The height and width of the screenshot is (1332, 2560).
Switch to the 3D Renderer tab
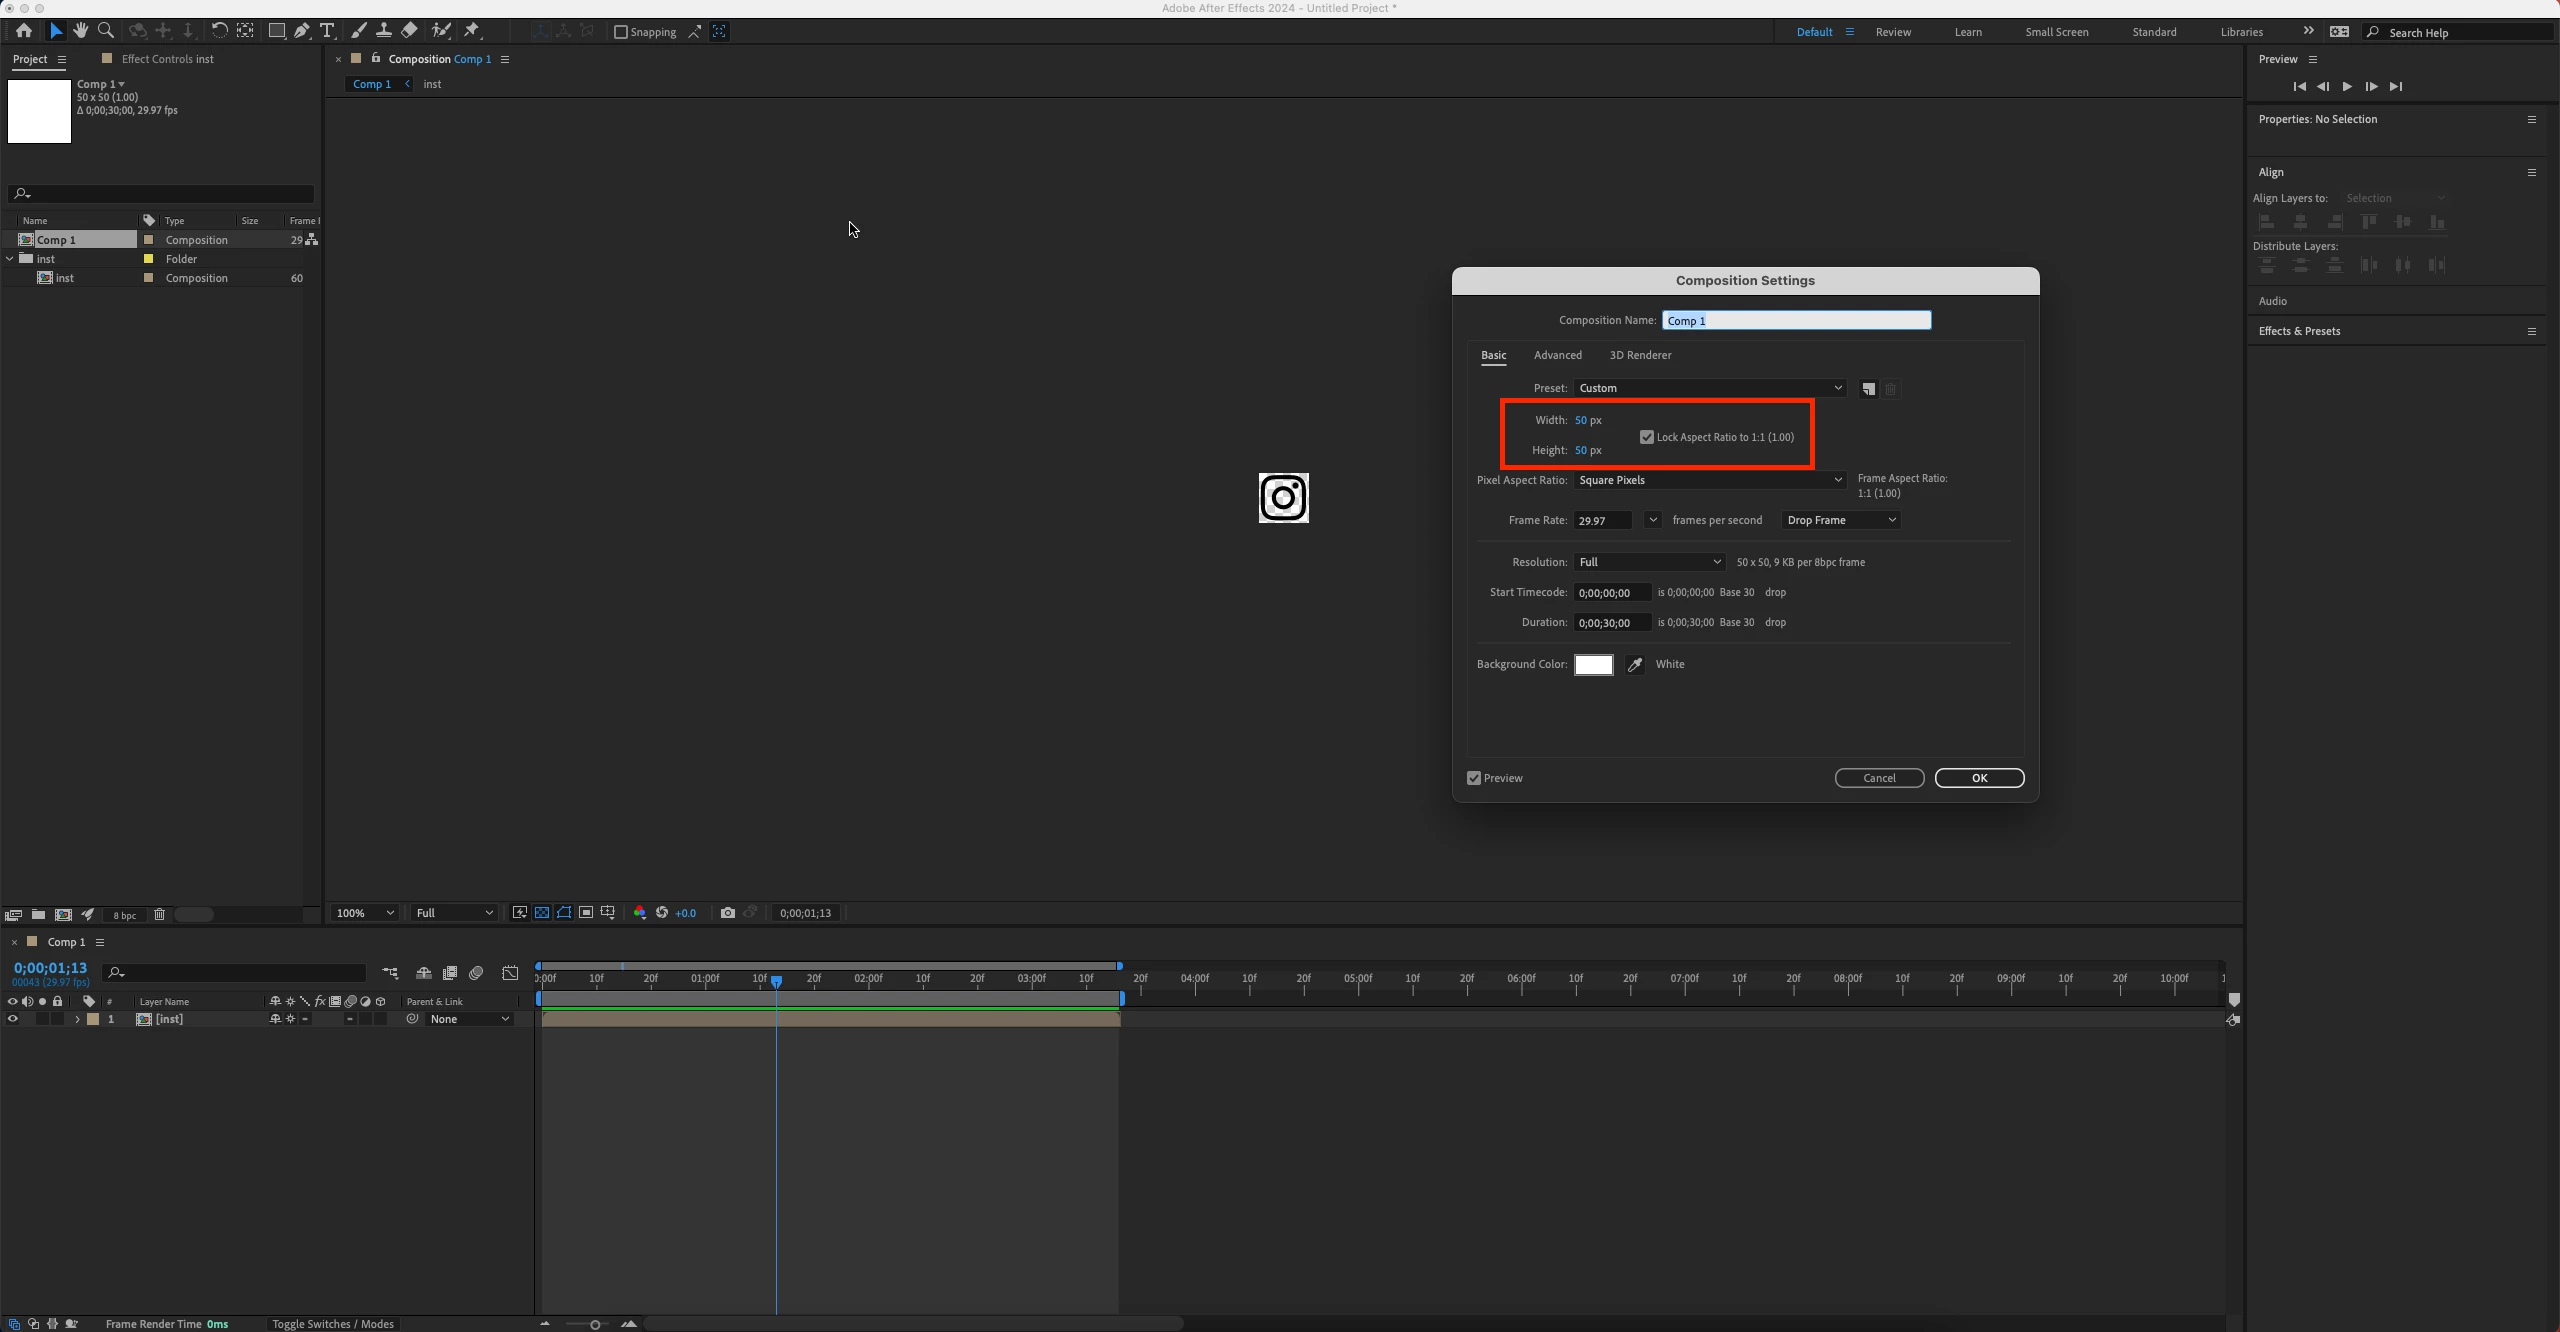[x=1640, y=355]
